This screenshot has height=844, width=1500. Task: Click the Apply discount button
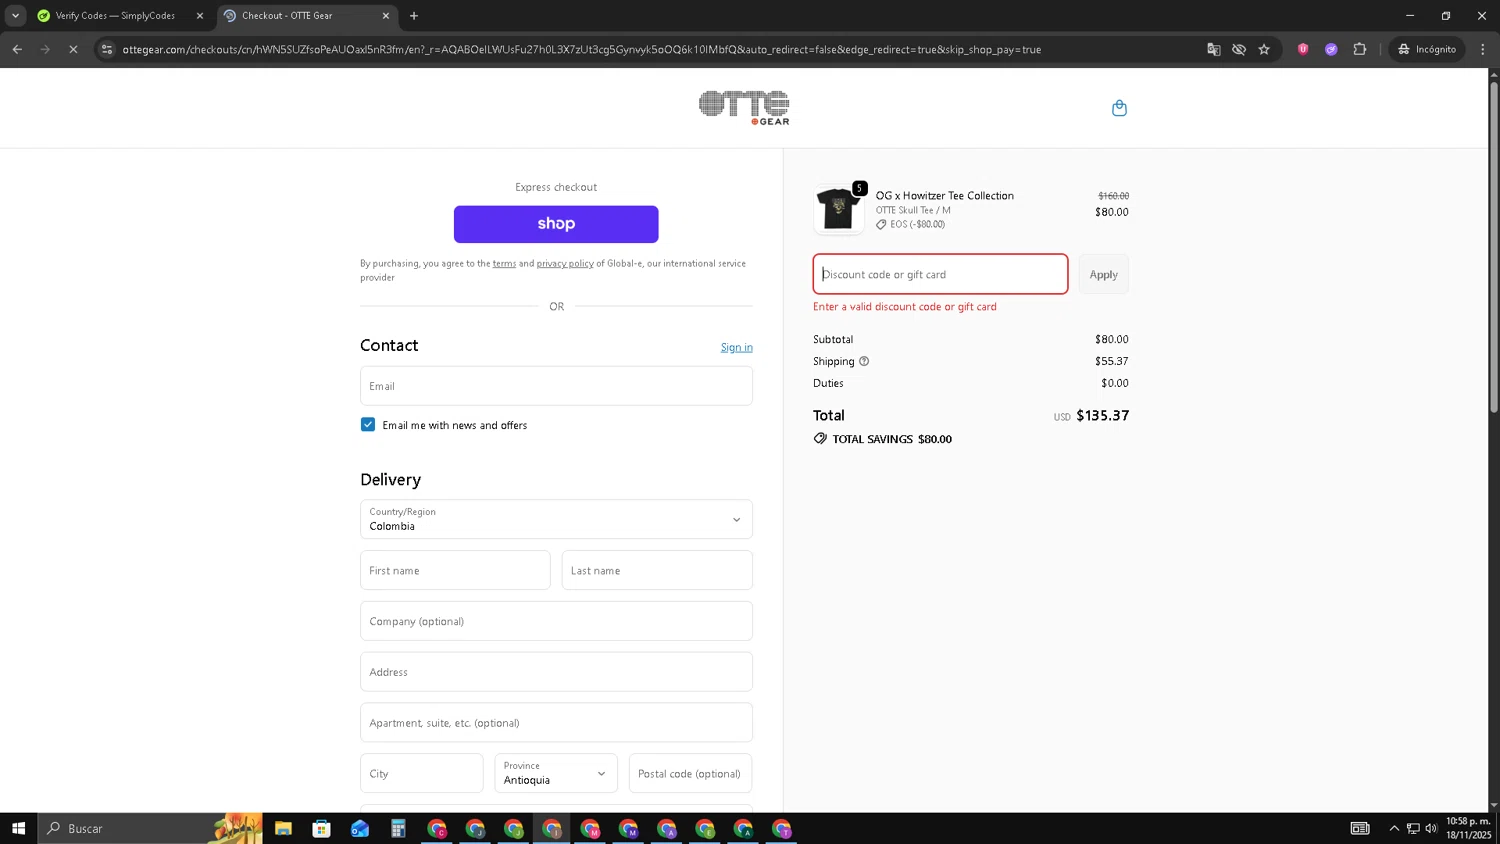(x=1104, y=274)
